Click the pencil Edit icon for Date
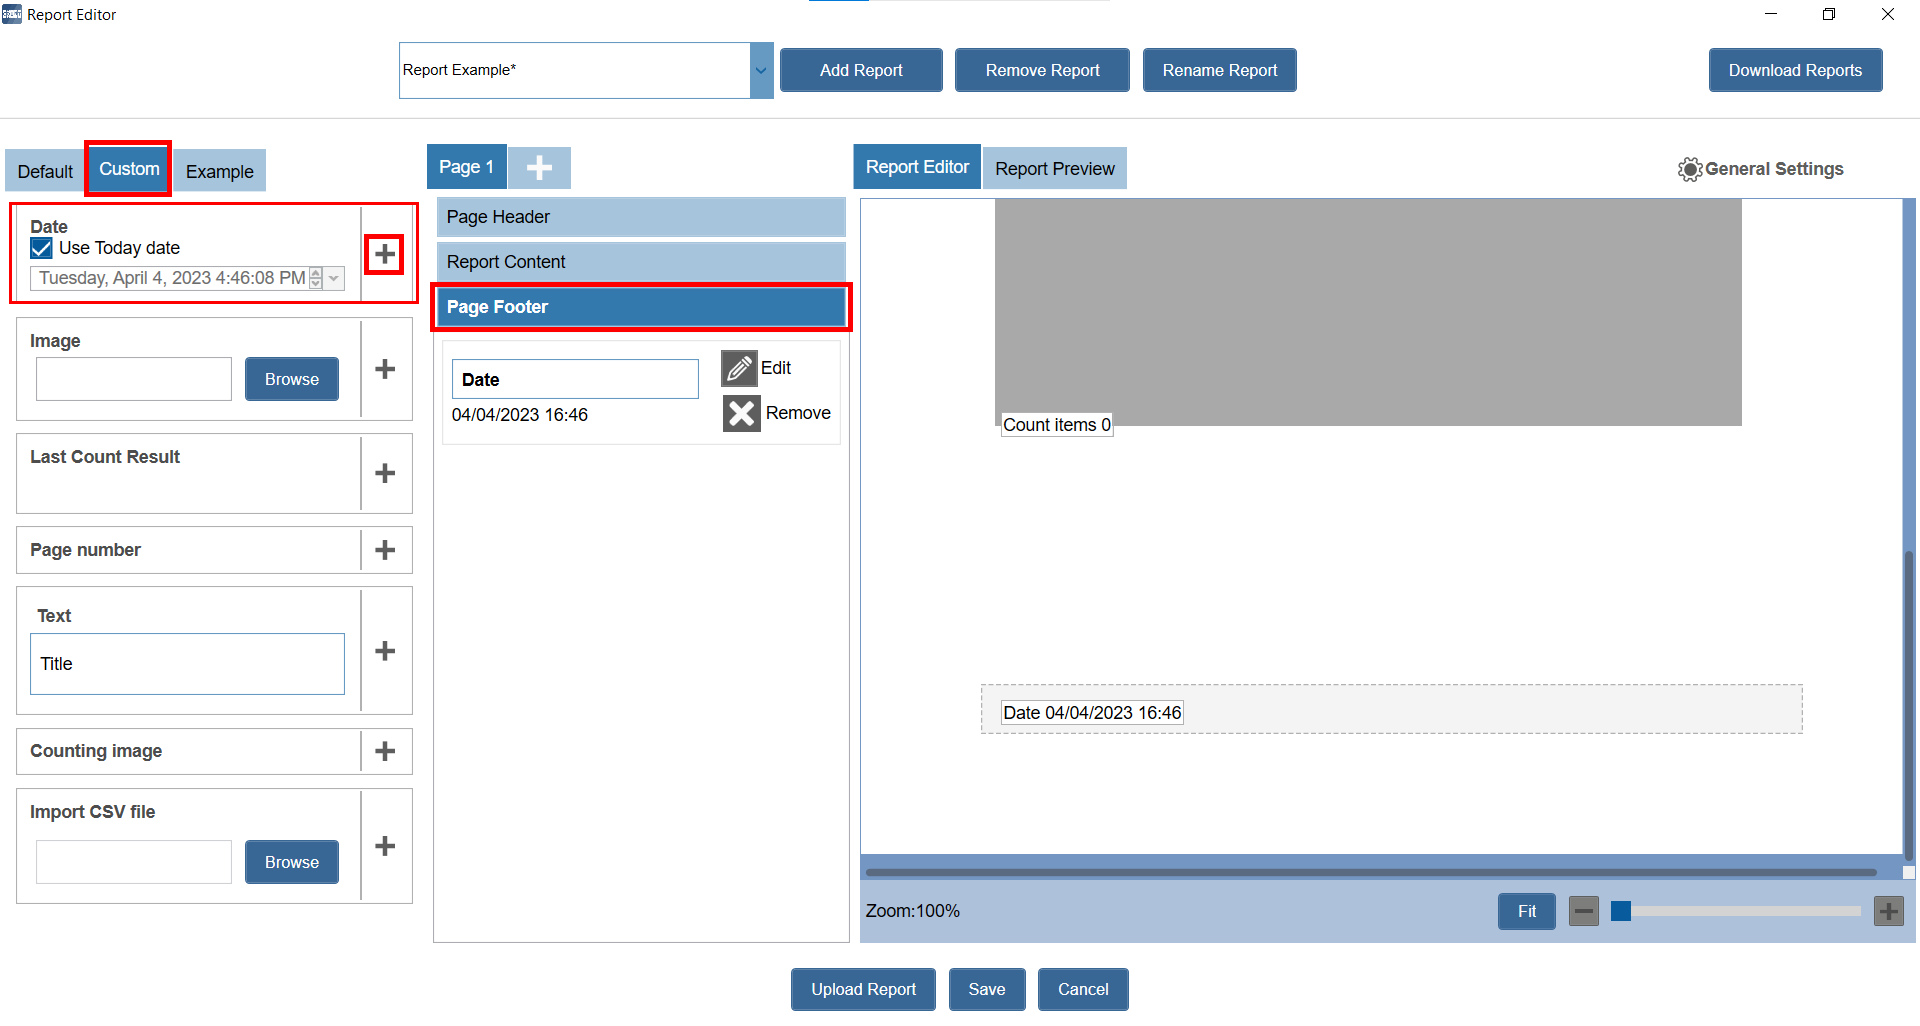The image size is (1920, 1026). click(739, 369)
